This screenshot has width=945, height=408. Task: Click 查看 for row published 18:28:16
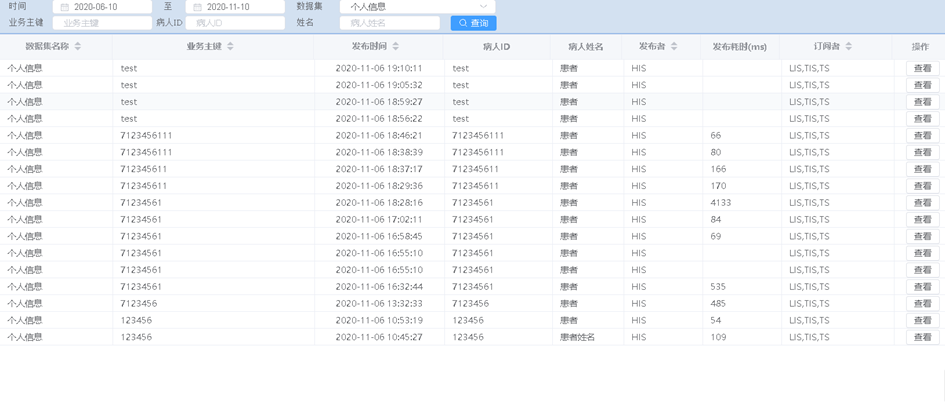click(923, 203)
